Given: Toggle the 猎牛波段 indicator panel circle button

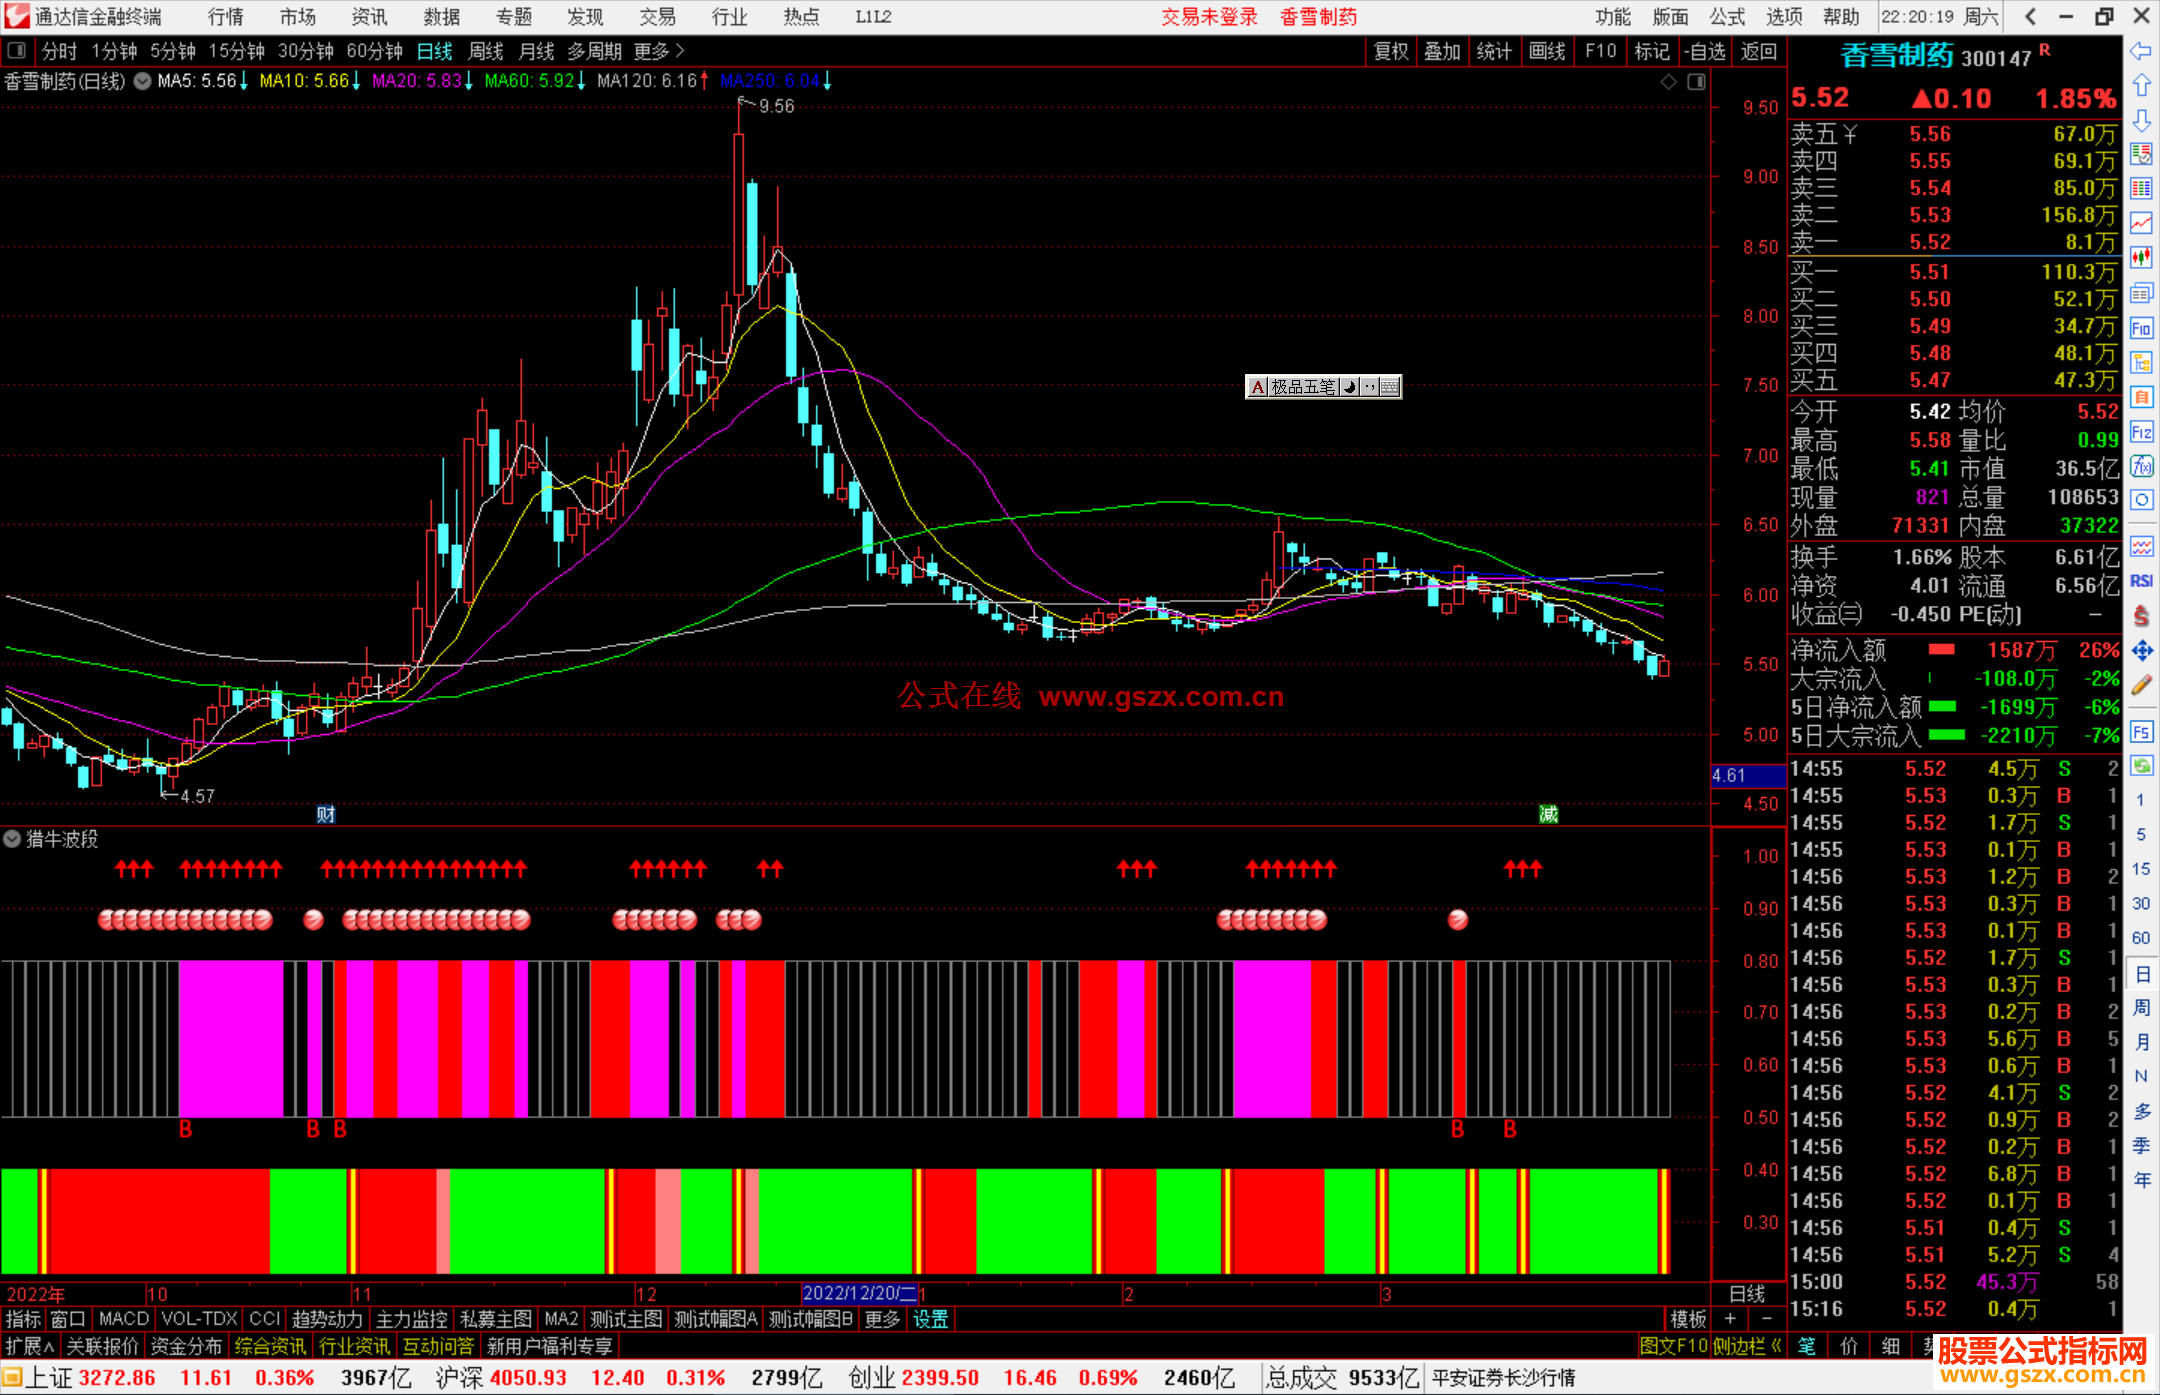Looking at the screenshot, I should click(x=12, y=839).
